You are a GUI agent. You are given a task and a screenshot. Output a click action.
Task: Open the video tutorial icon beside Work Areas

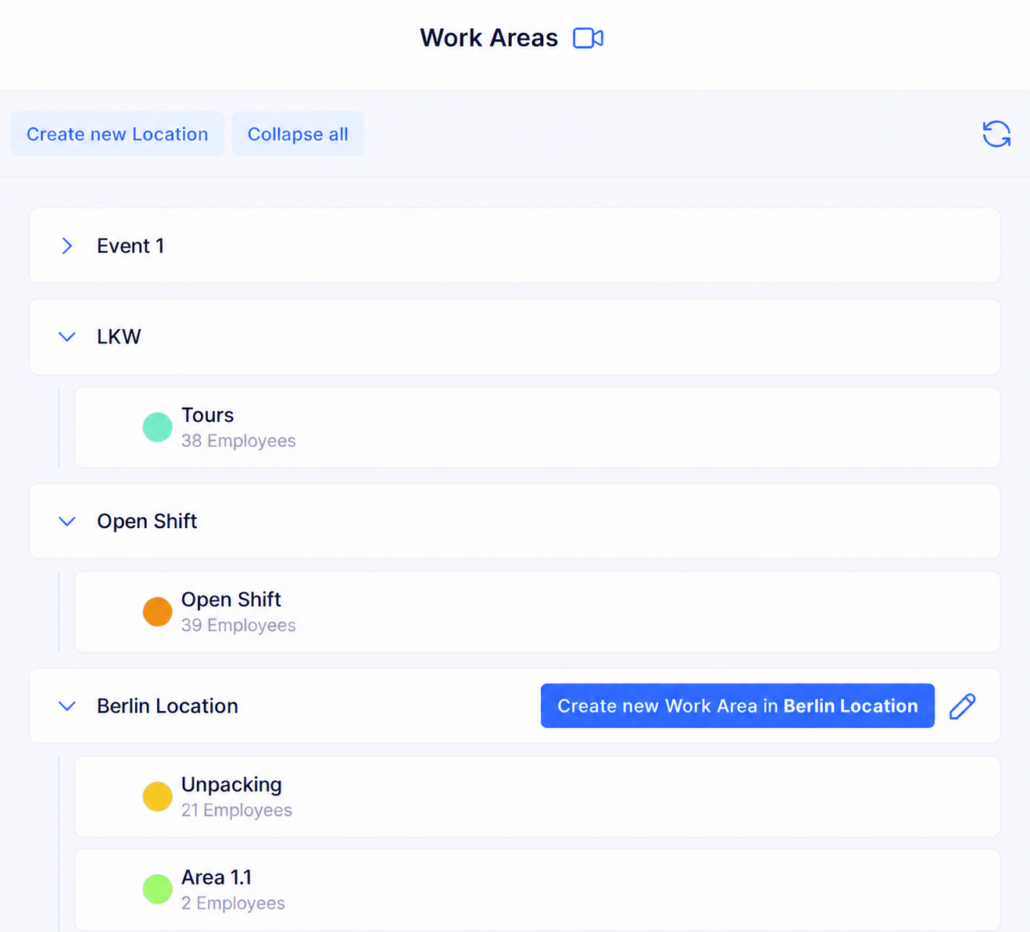pos(588,38)
